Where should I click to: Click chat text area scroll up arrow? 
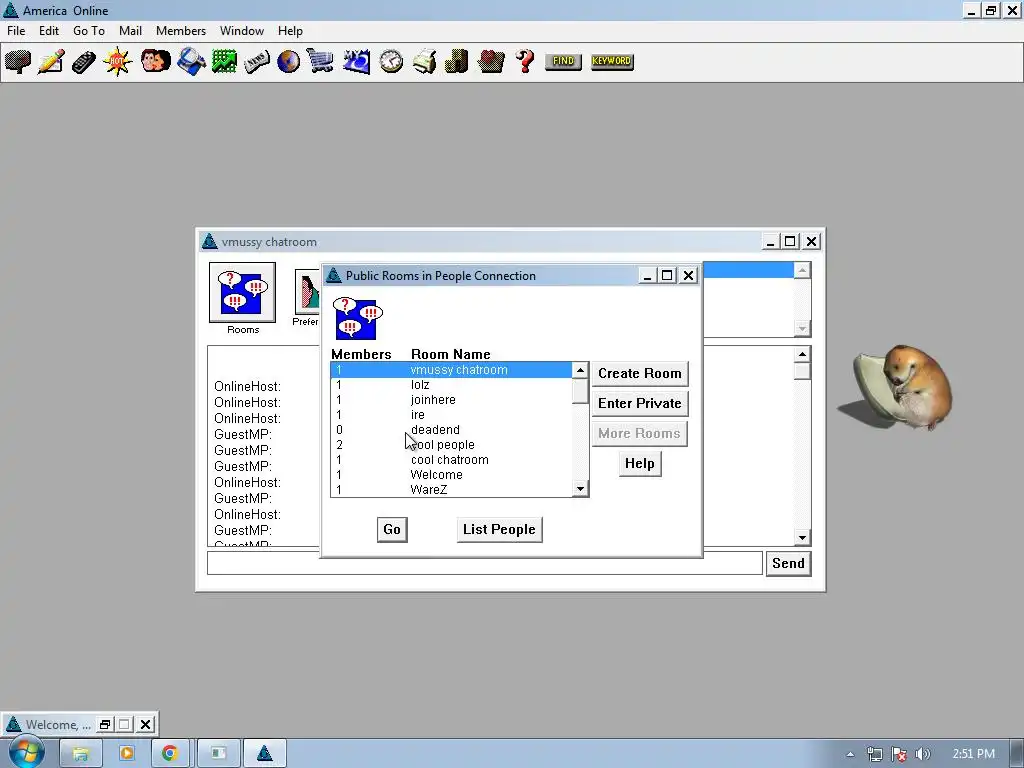[802, 355]
